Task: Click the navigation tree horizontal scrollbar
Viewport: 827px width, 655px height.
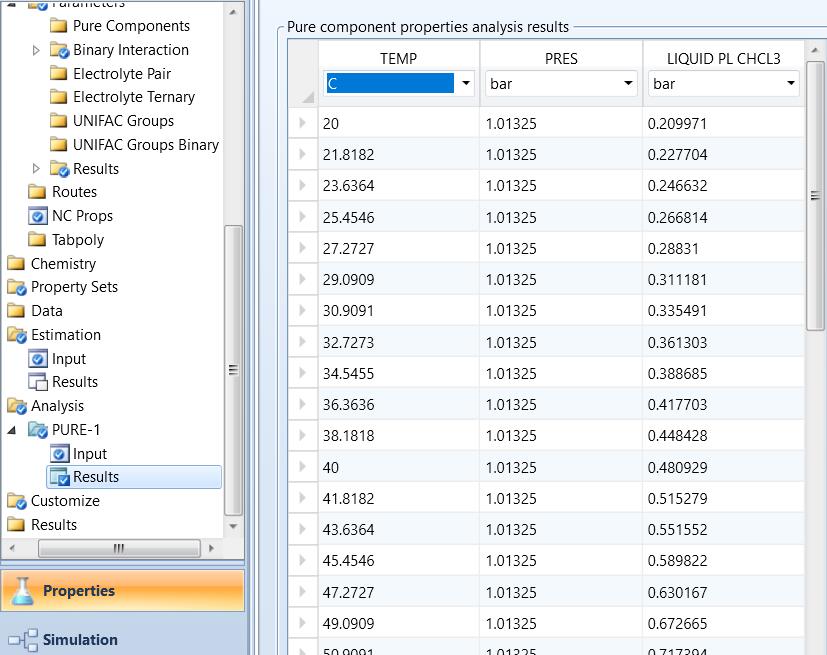Action: pyautogui.click(x=118, y=548)
